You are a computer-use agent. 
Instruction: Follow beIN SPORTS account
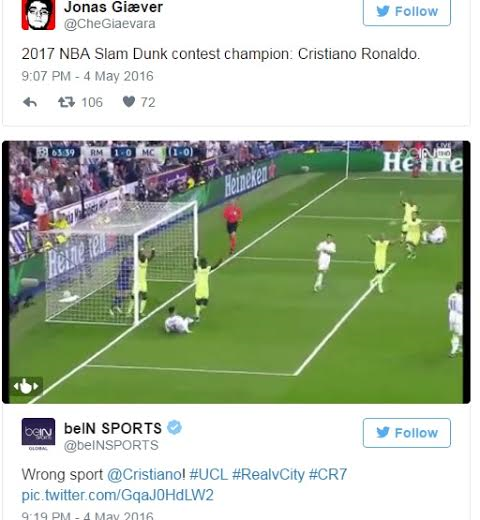pos(407,433)
